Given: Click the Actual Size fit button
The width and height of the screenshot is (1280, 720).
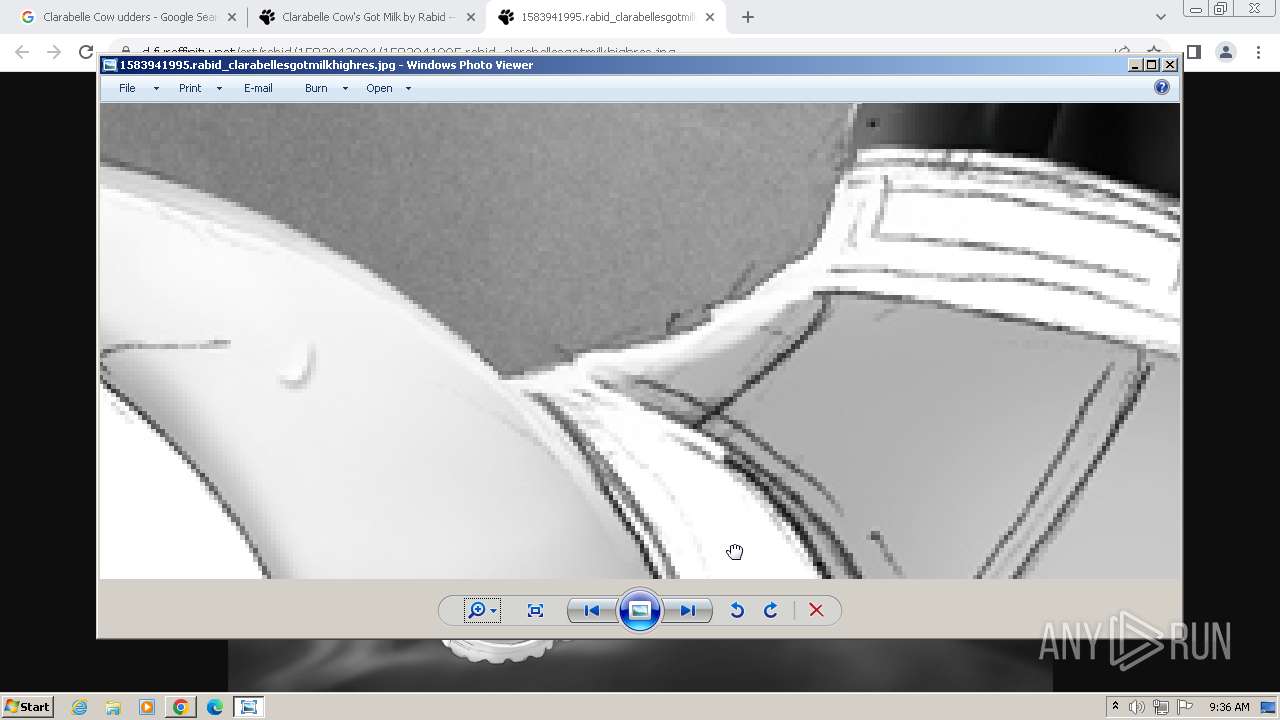Looking at the screenshot, I should coord(535,610).
